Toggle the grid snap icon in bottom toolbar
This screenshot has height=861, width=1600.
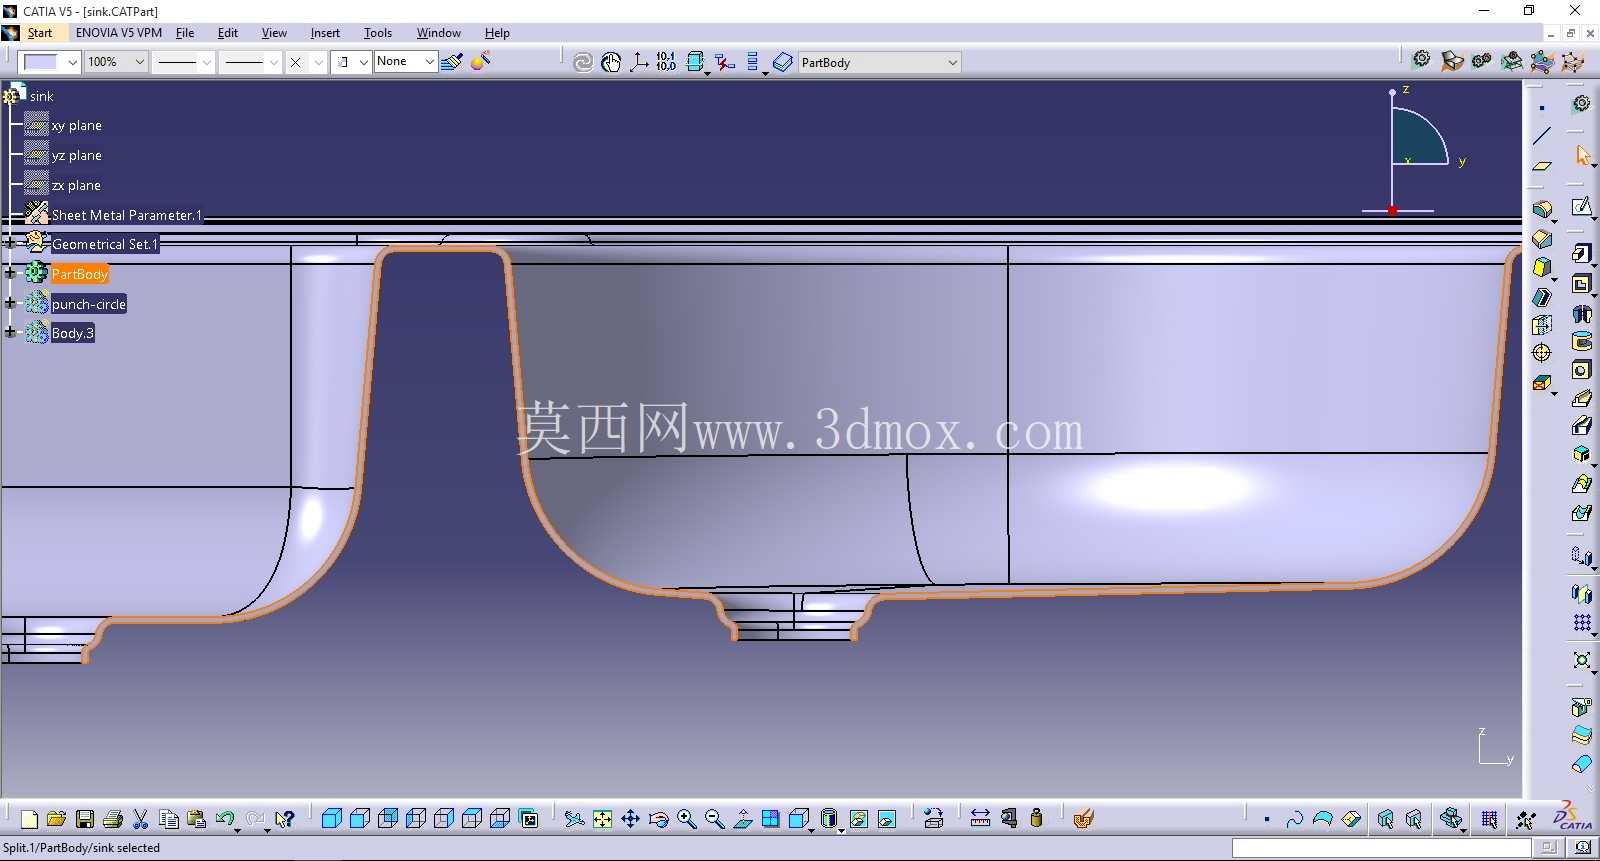click(x=1489, y=819)
